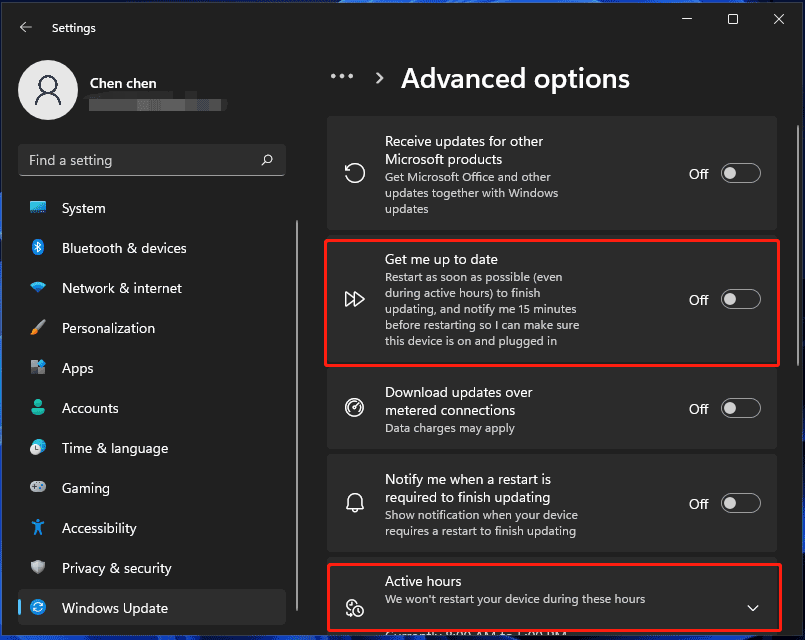Click the Find a setting search box

[x=150, y=160]
